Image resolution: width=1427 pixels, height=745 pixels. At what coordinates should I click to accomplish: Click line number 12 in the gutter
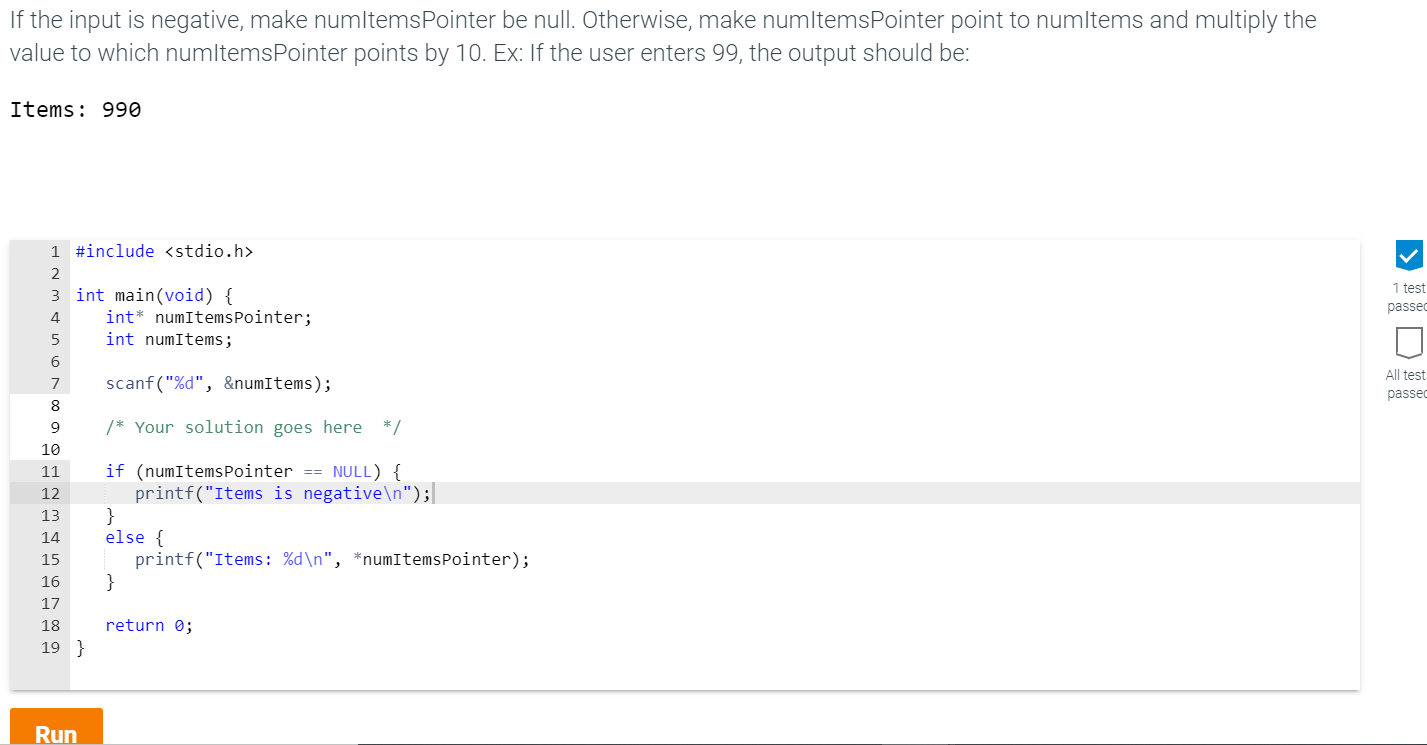click(50, 493)
